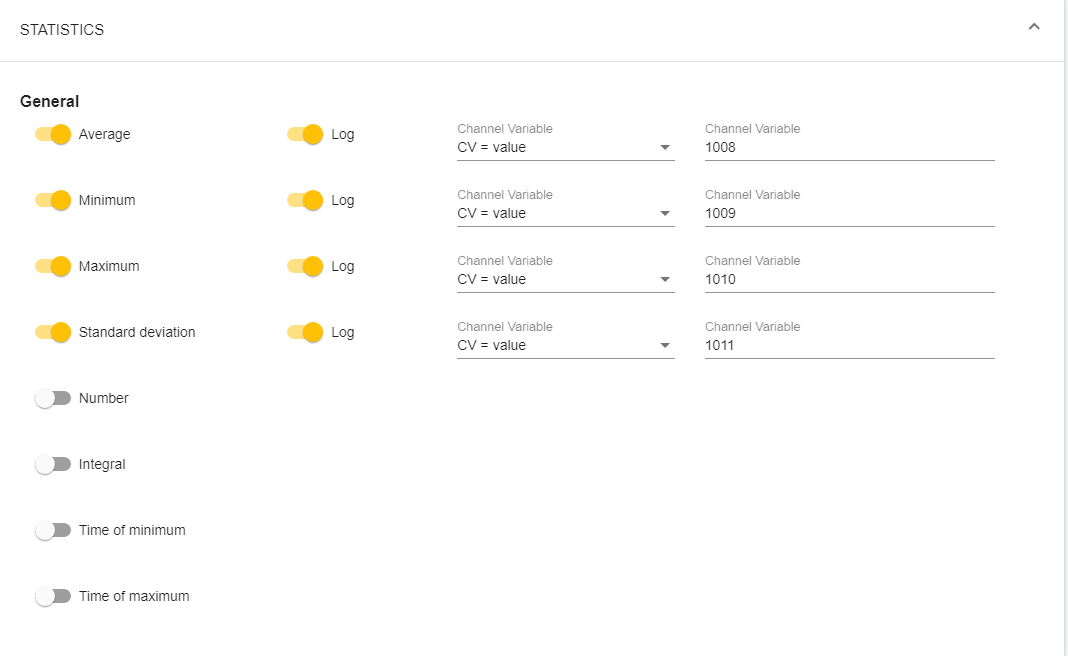Open Channel Variable dropdown for Average
The image size is (1068, 656).
tap(565, 147)
